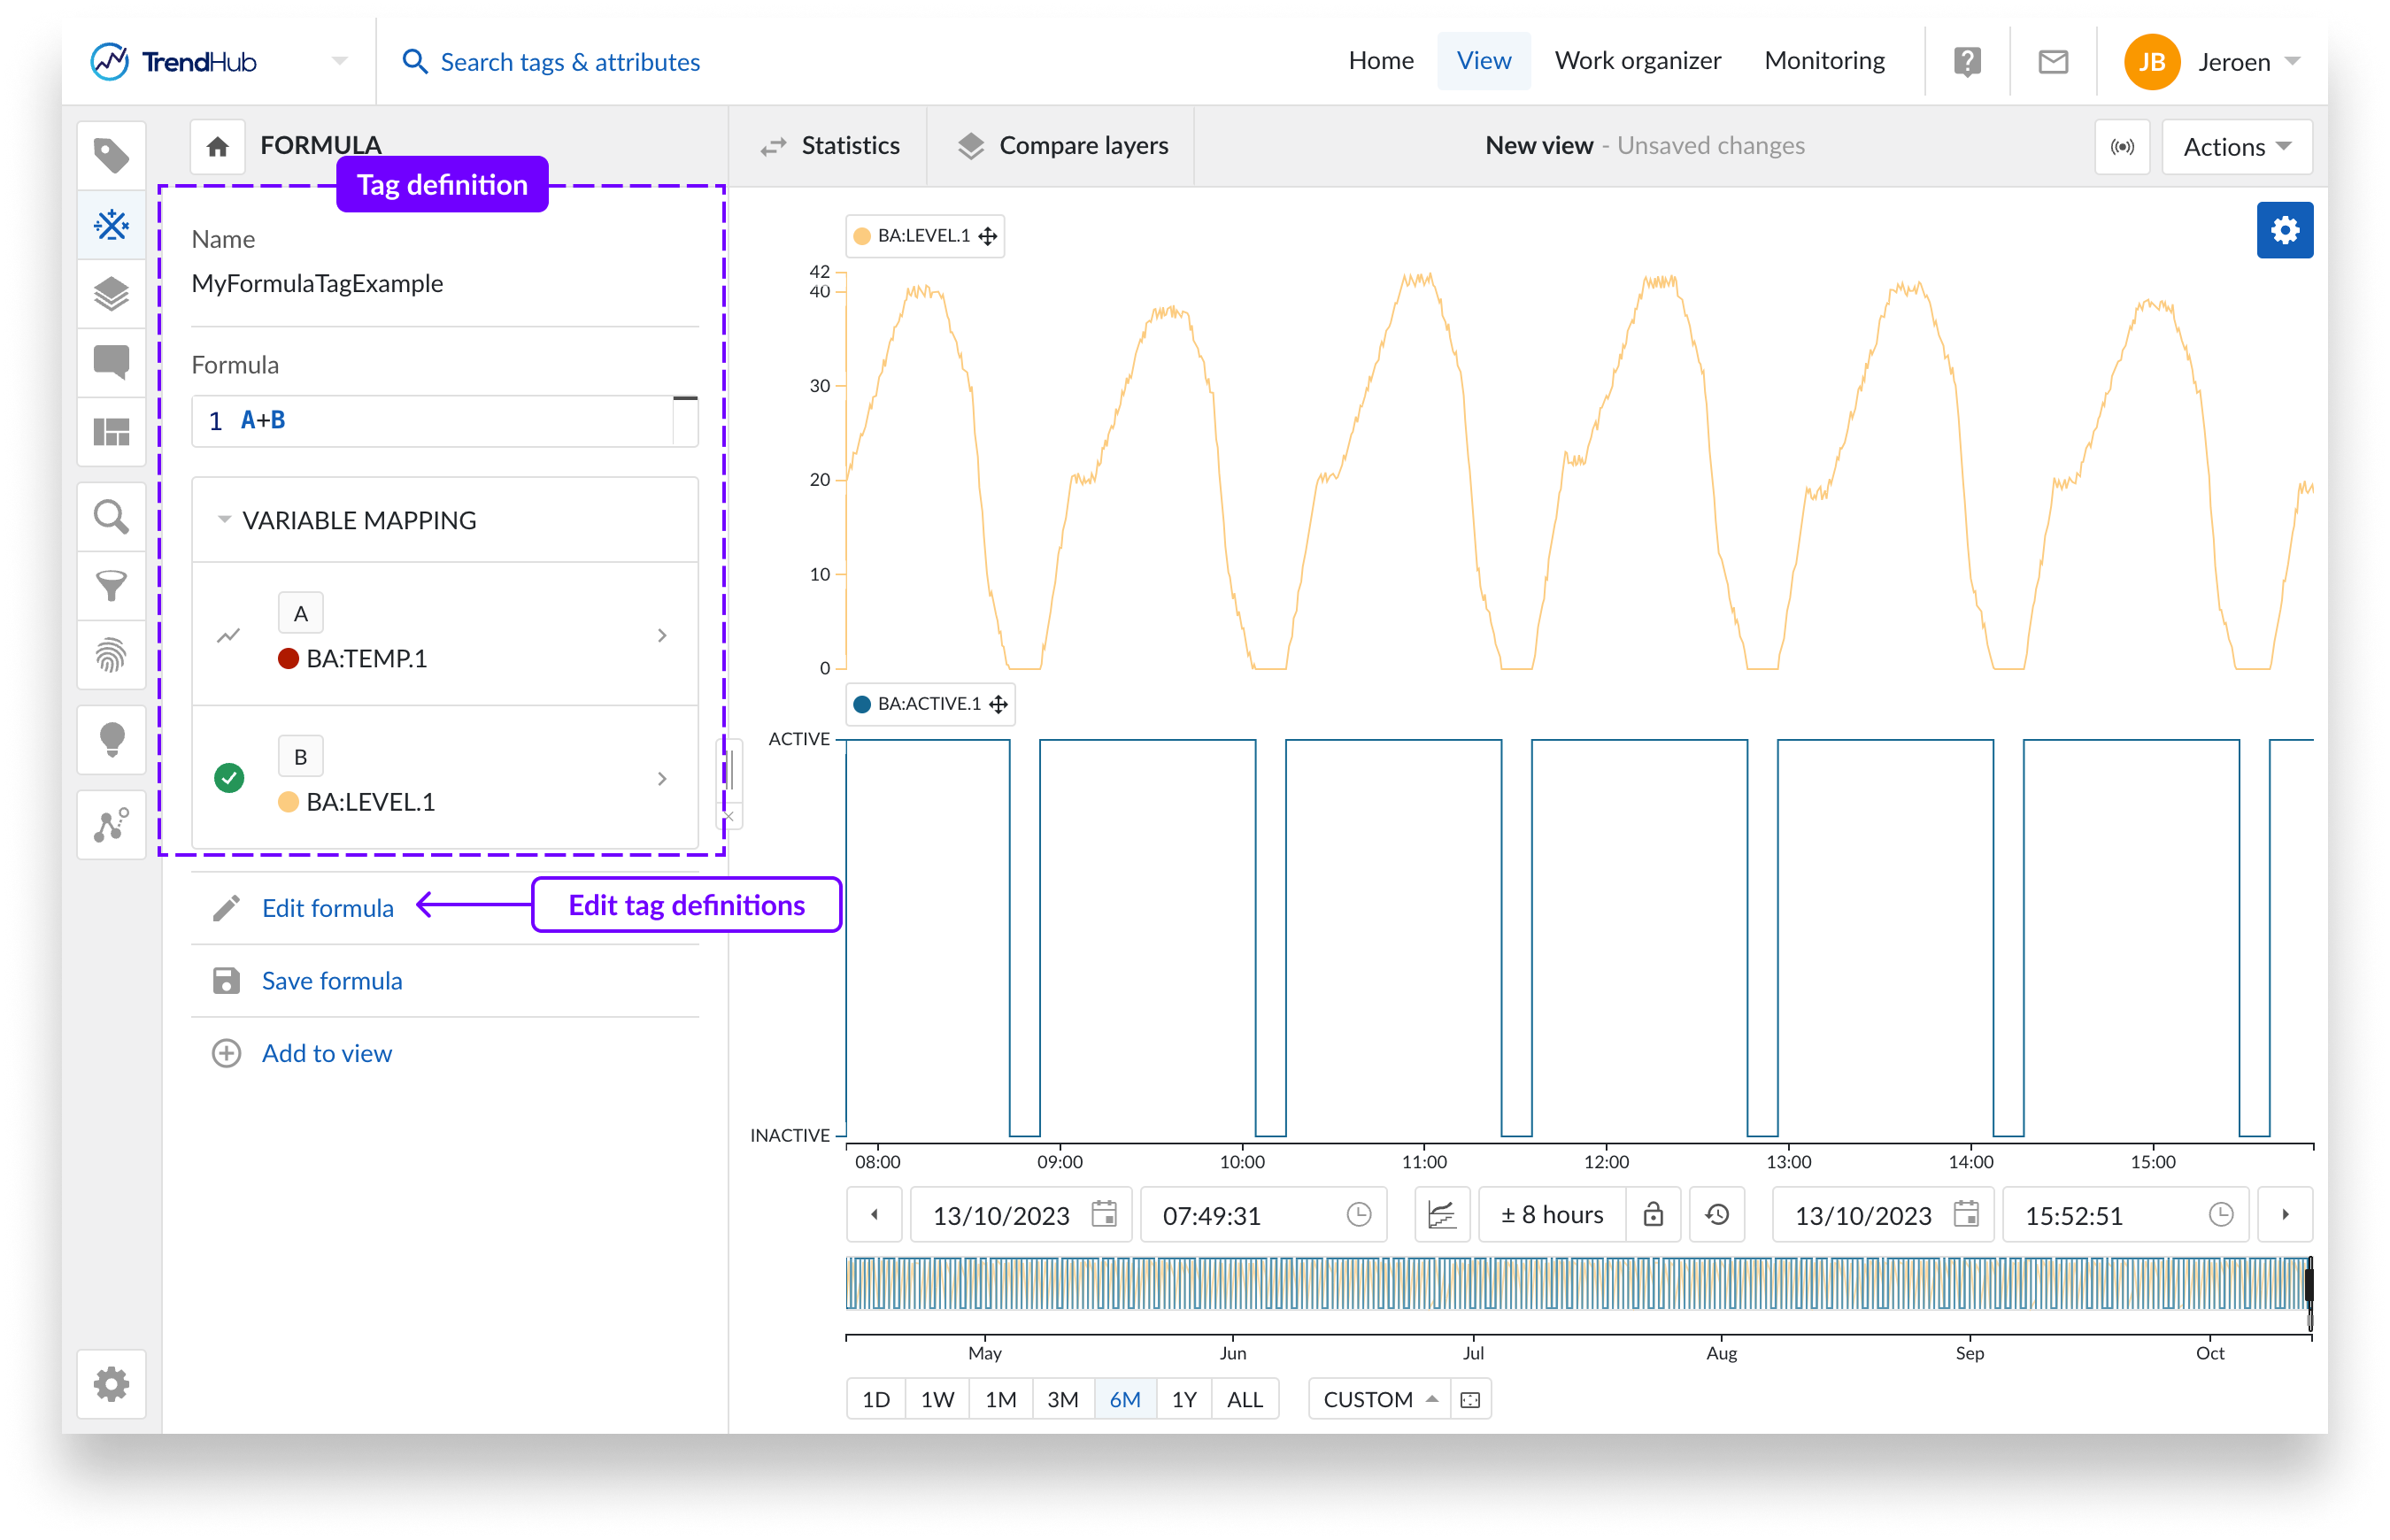Open the tag builder snowflake icon
2390x1540 pixels.
point(111,225)
